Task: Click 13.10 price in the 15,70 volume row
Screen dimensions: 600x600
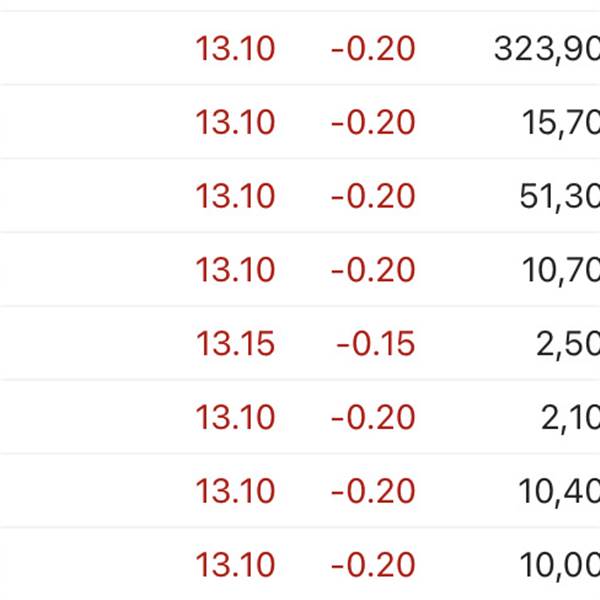Action: click(x=235, y=122)
